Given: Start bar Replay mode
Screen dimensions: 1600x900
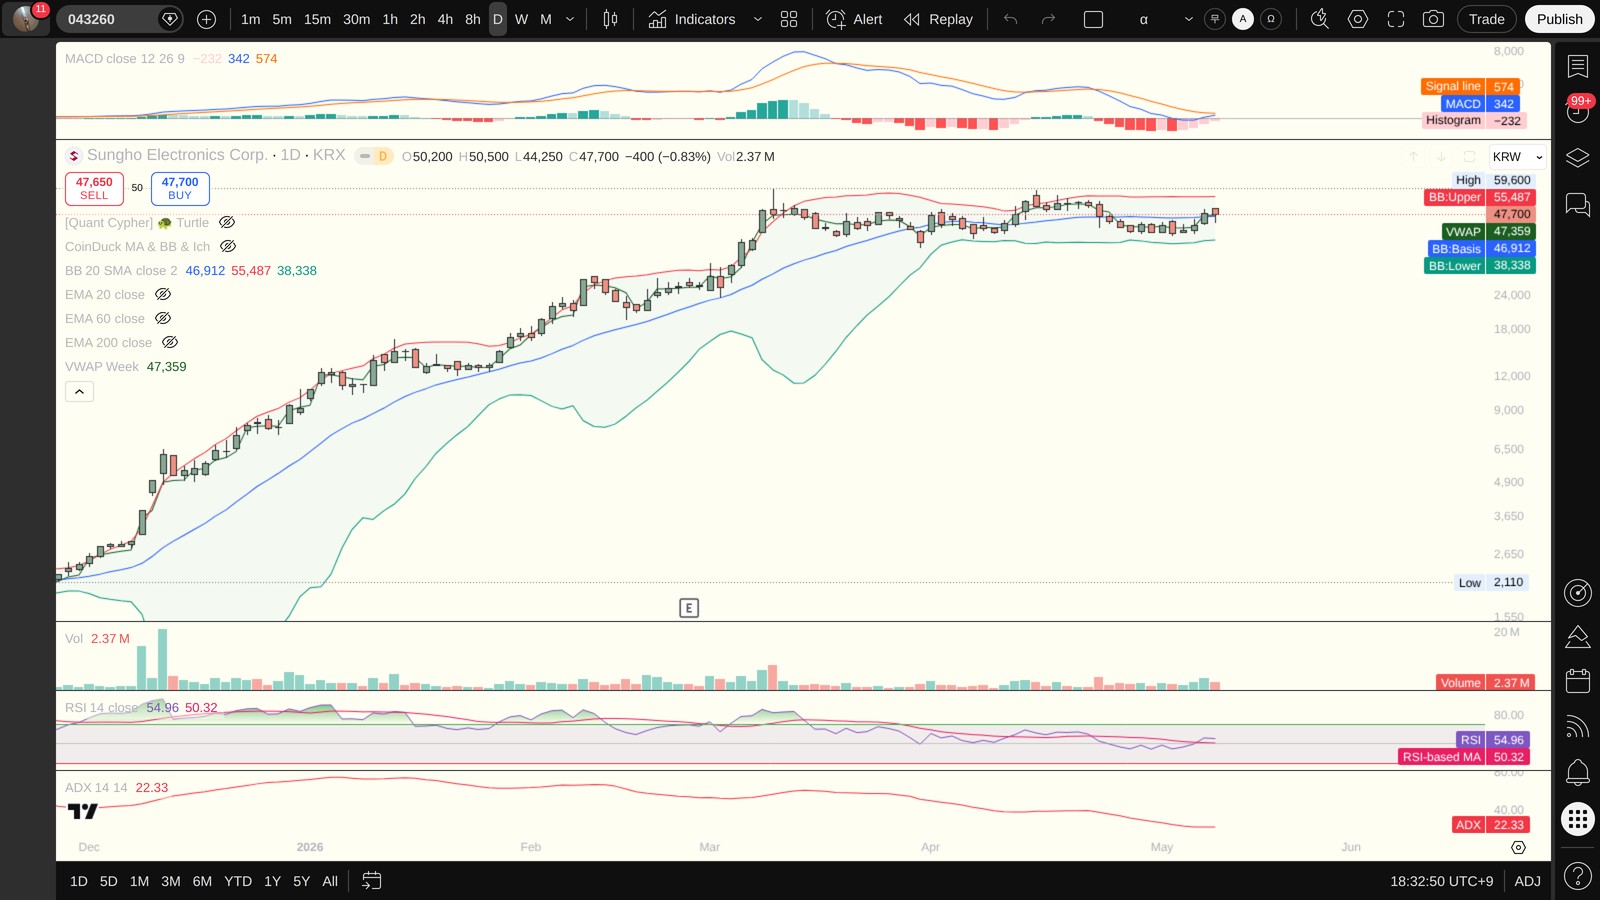Looking at the screenshot, I should 938,19.
